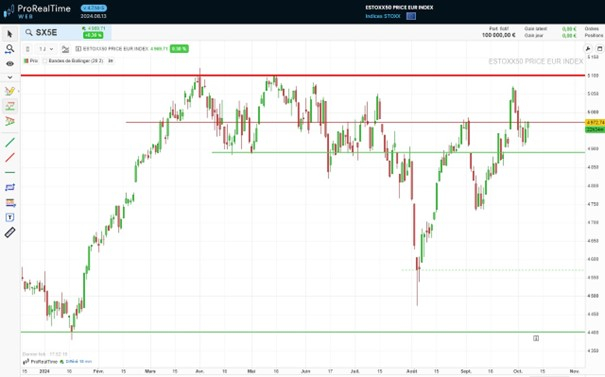Open the chart style icon beside timeframe

tap(65, 49)
